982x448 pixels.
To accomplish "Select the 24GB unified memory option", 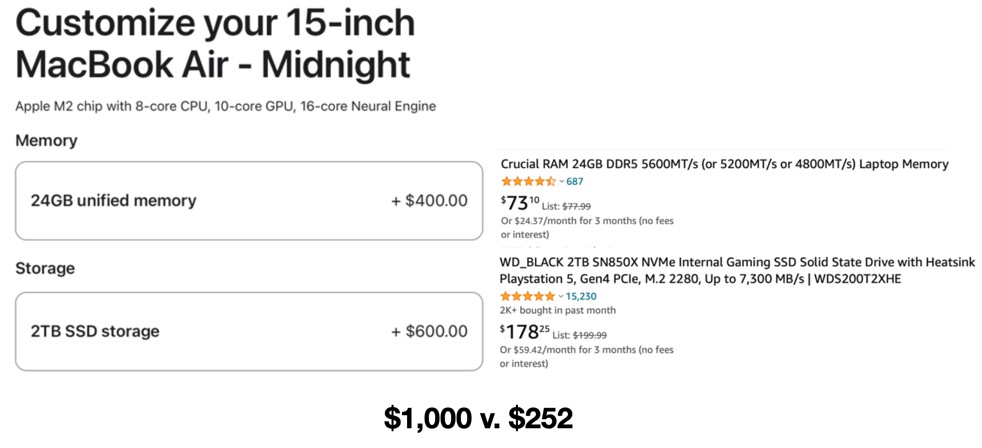I will point(249,200).
